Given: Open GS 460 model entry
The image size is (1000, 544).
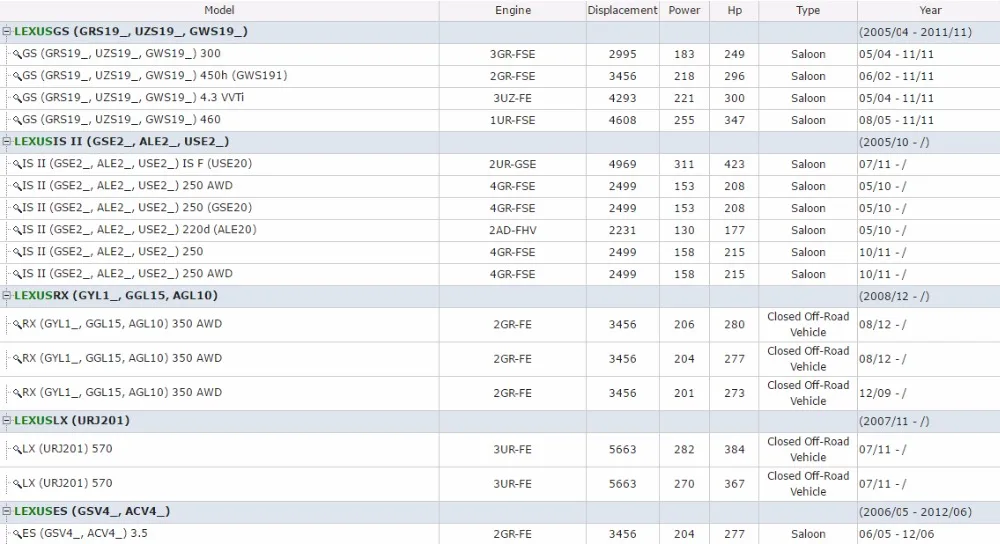Looking at the screenshot, I should [122, 119].
